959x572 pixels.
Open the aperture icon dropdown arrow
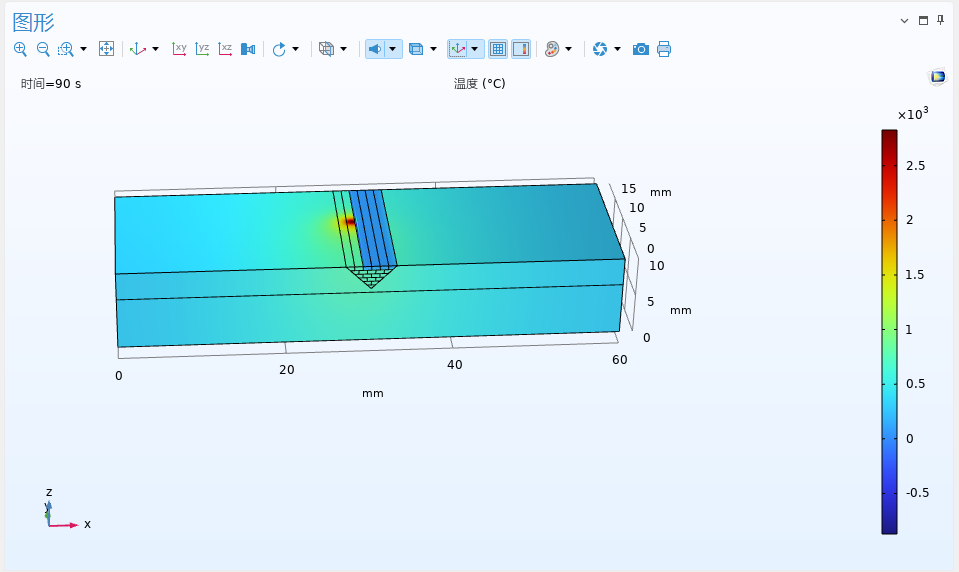click(617, 49)
